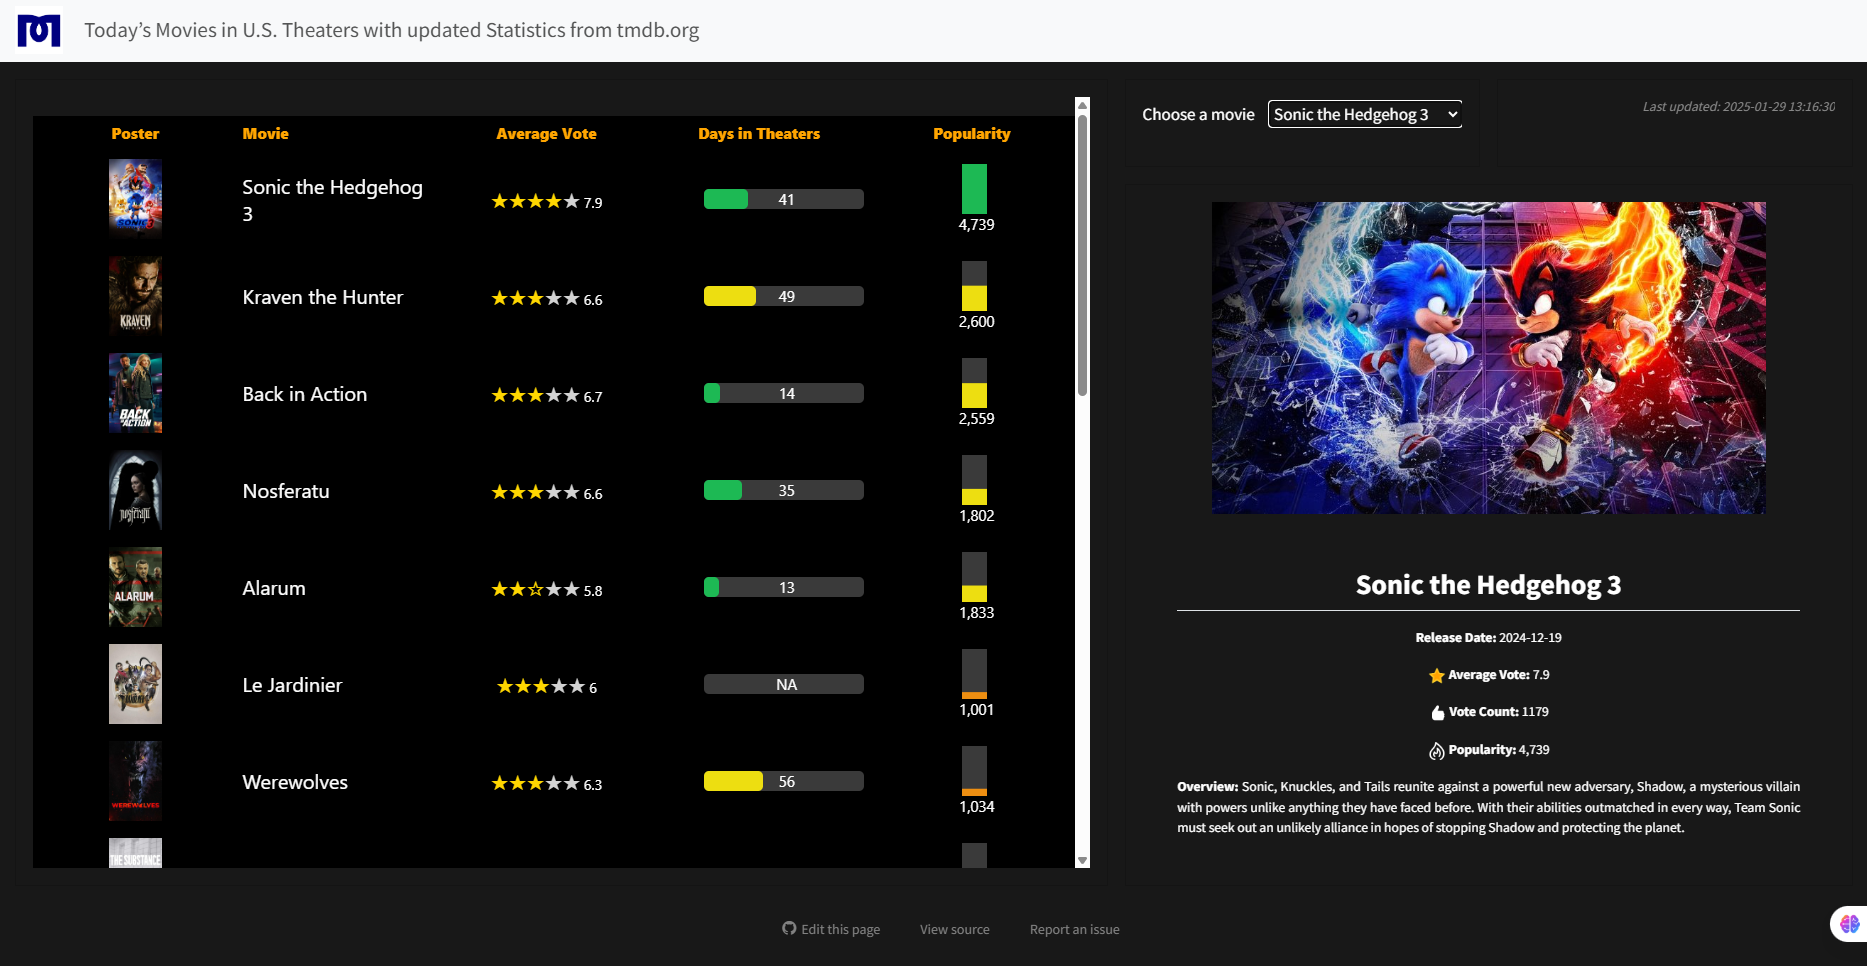1867x966 pixels.
Task: Click the flame icon beside Popularity detail
Action: (1437, 751)
